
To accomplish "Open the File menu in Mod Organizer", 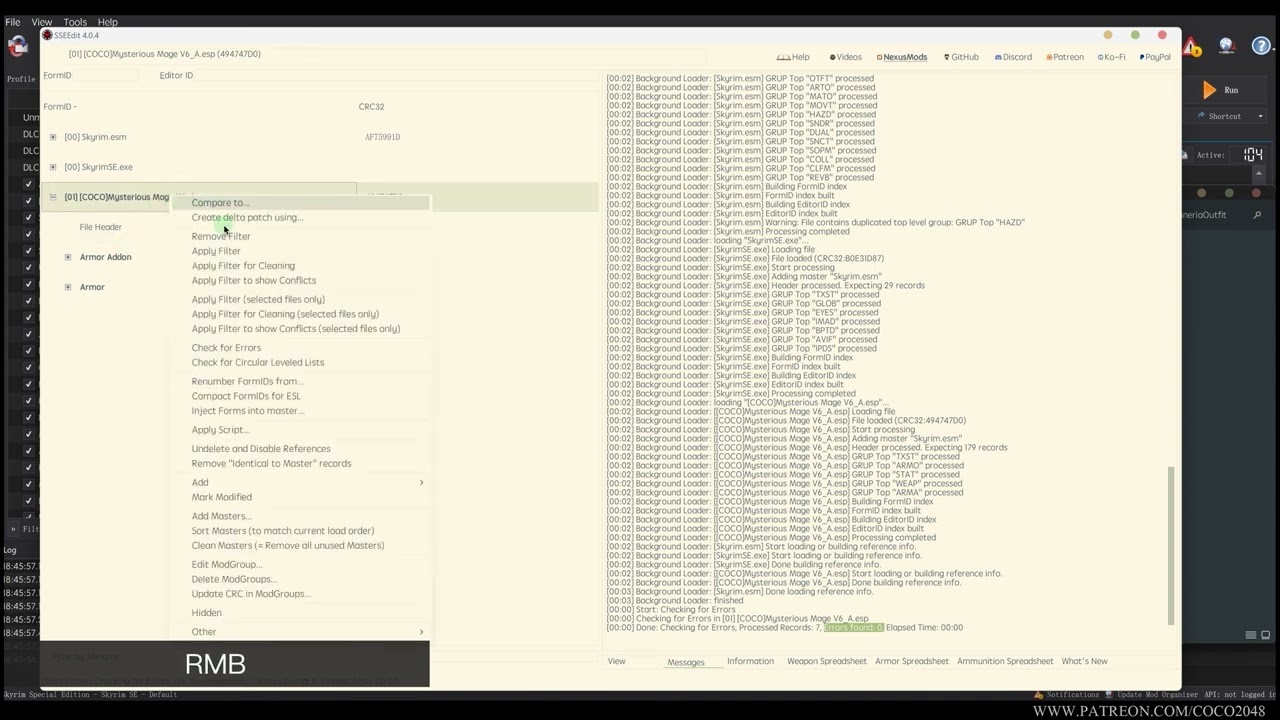I will tap(13, 22).
